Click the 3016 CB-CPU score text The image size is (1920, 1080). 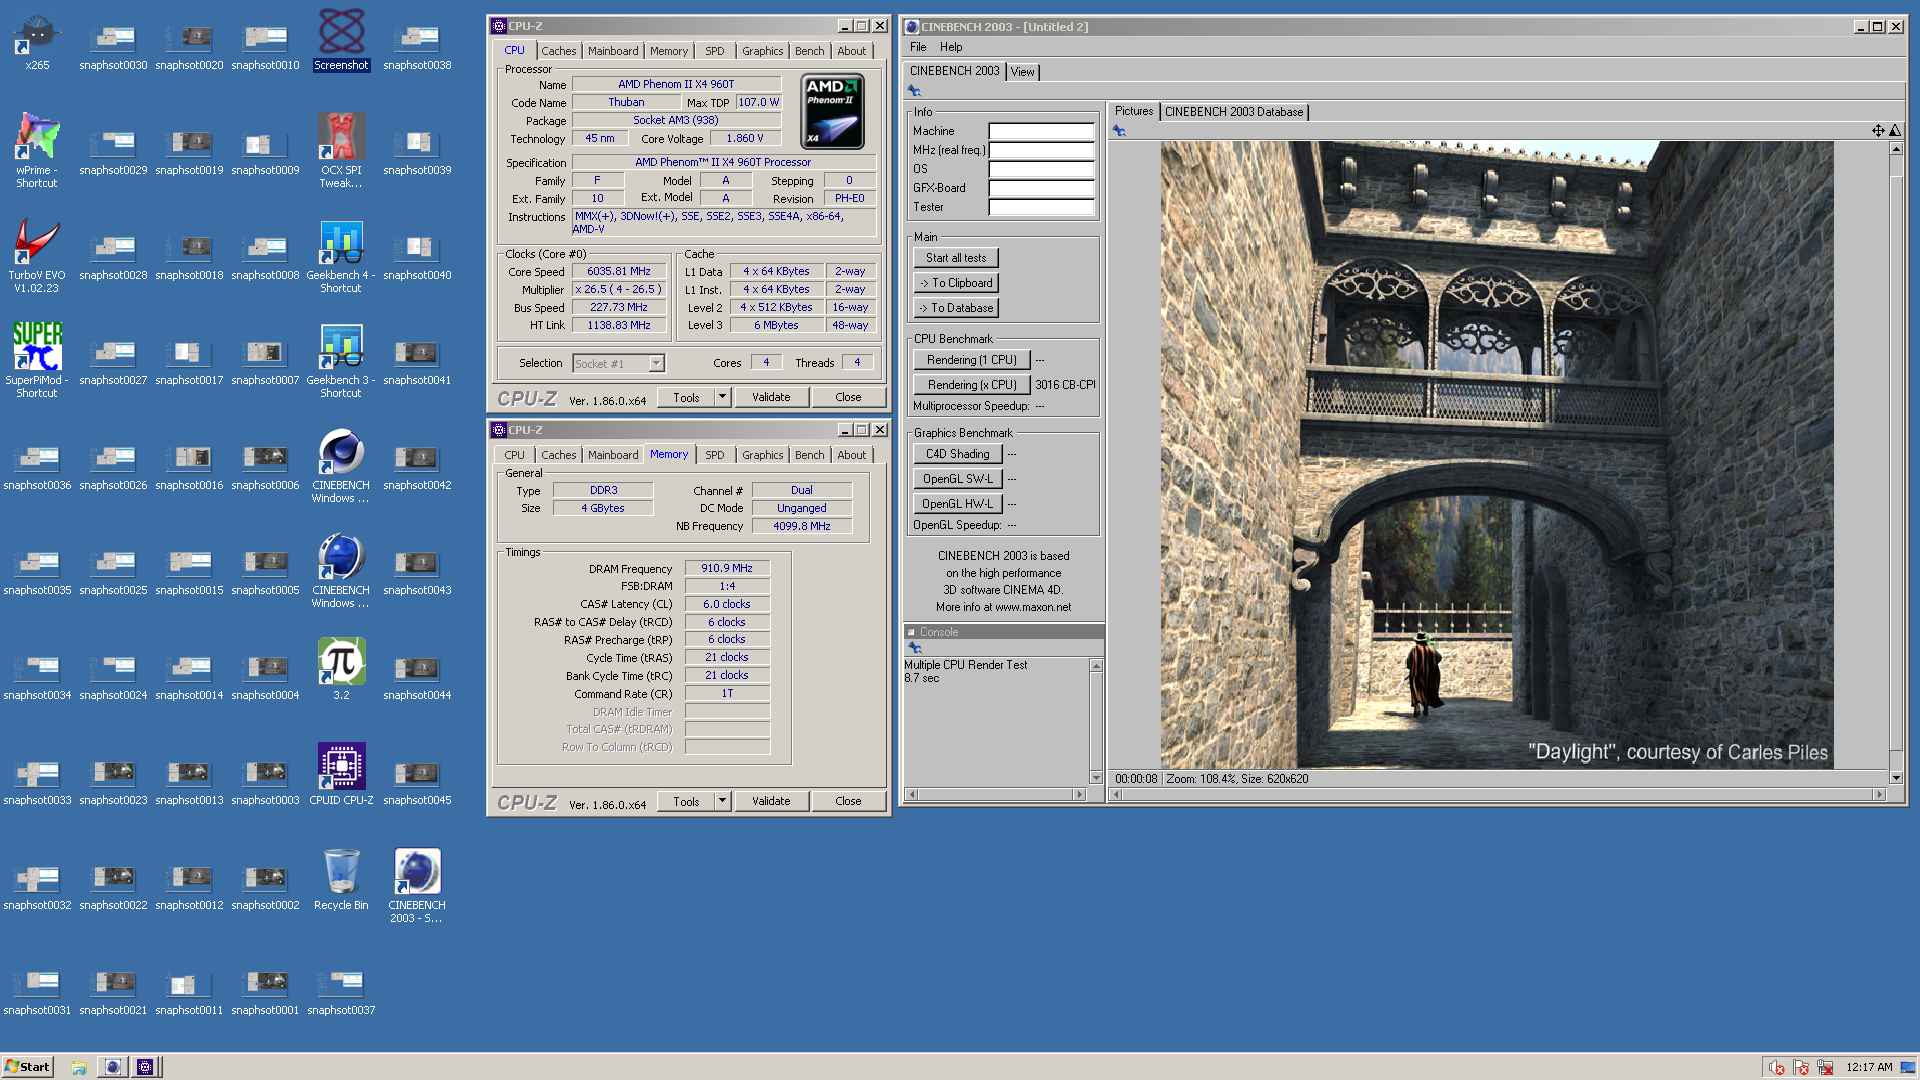pyautogui.click(x=1065, y=385)
